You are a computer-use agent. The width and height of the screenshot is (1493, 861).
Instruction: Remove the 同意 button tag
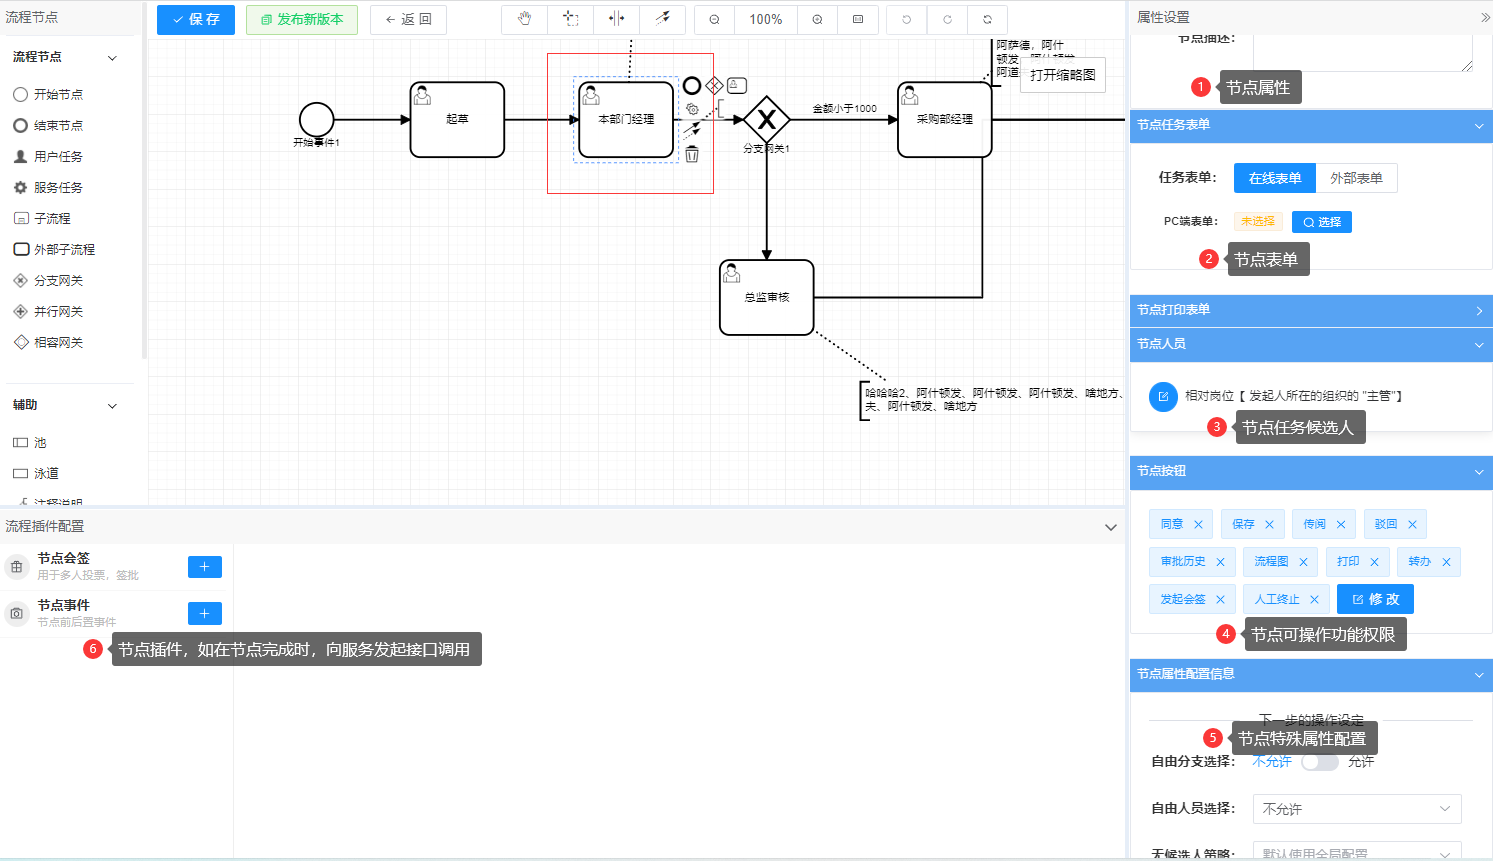pos(1198,524)
